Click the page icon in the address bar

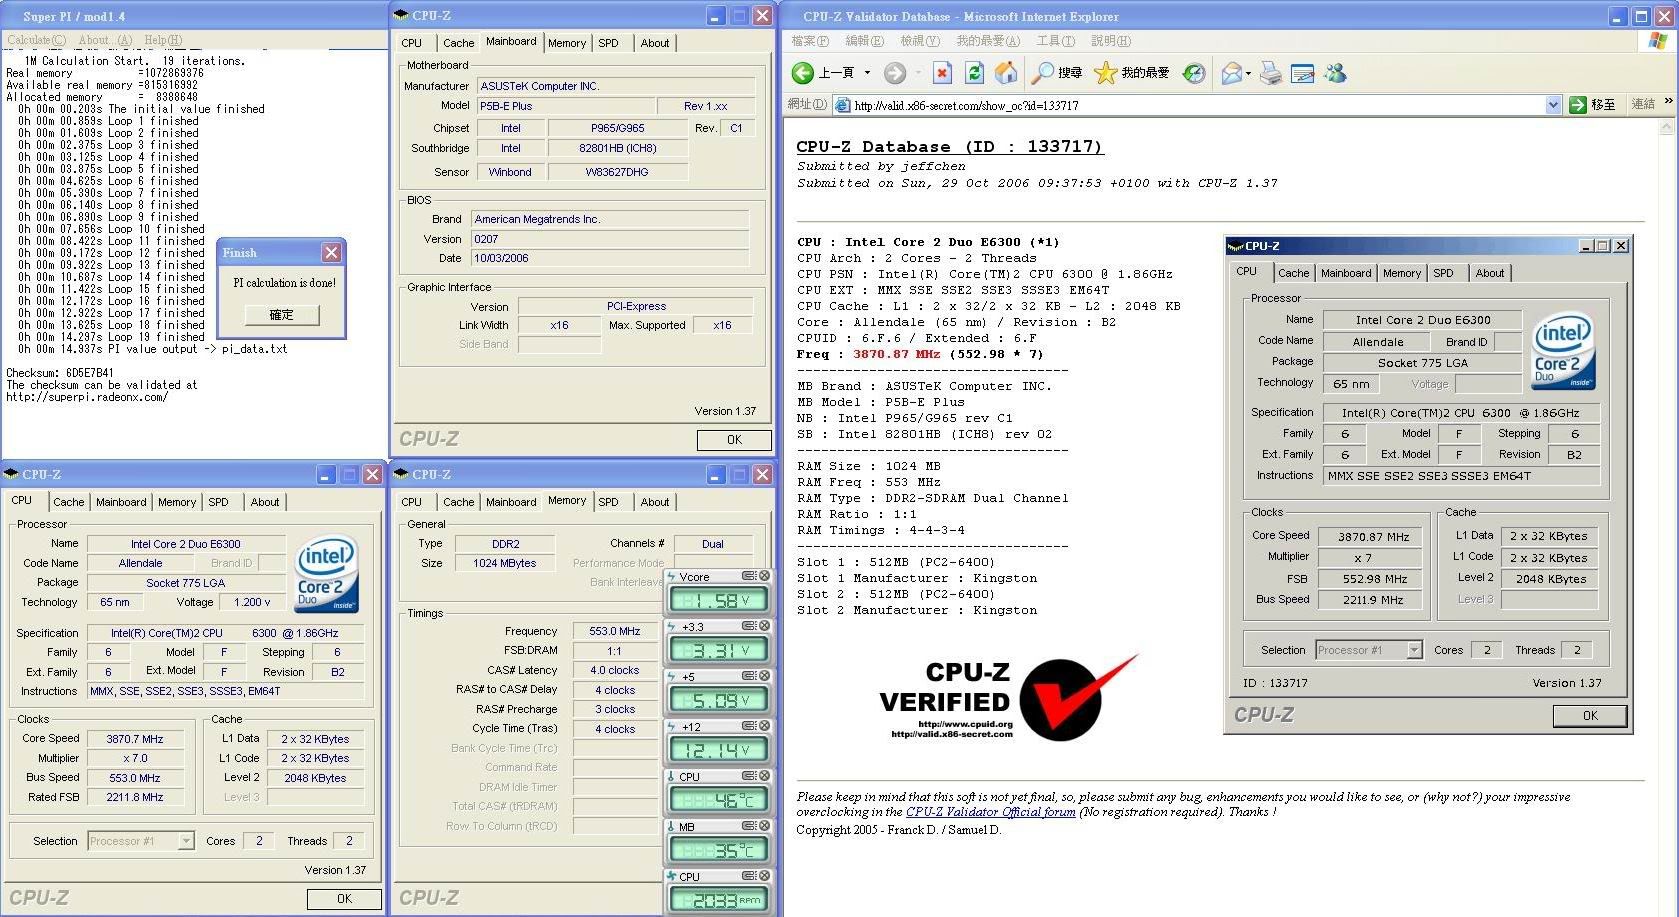tap(843, 105)
